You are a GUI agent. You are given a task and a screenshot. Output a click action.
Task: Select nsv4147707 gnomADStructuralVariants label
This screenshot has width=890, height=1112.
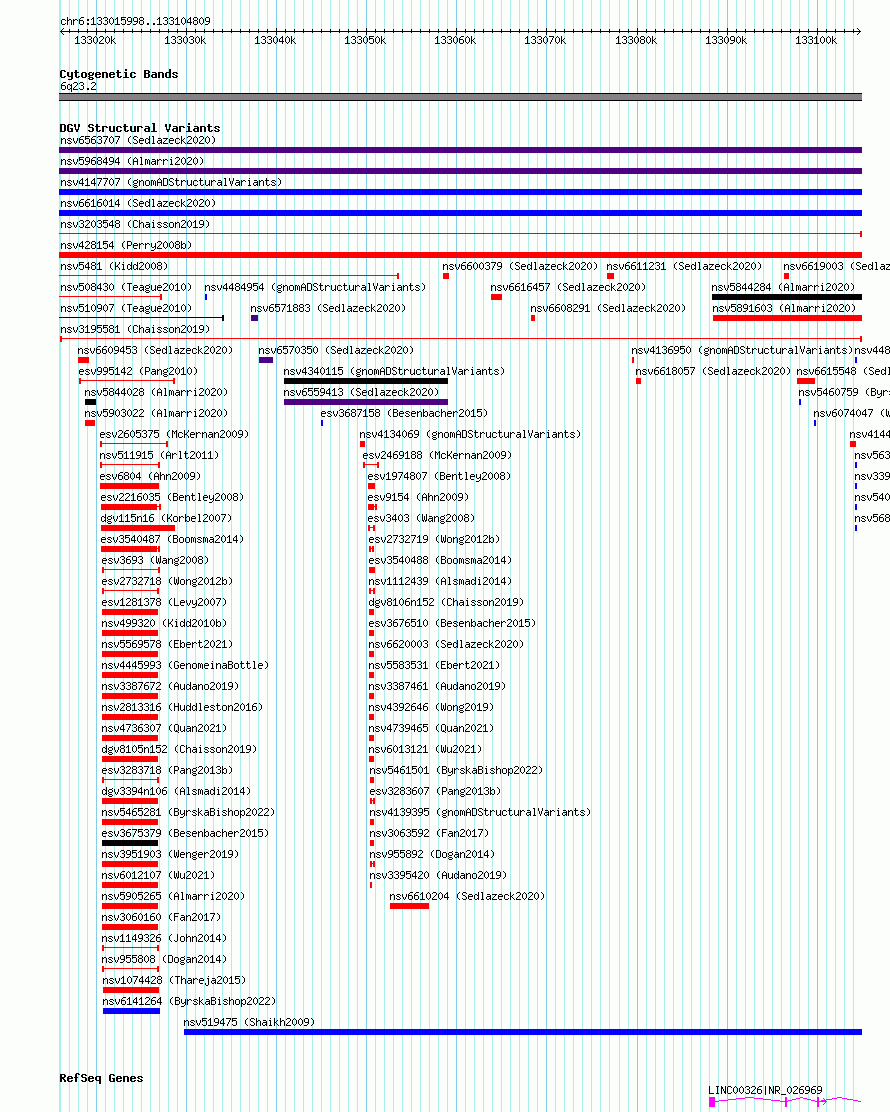coord(171,182)
